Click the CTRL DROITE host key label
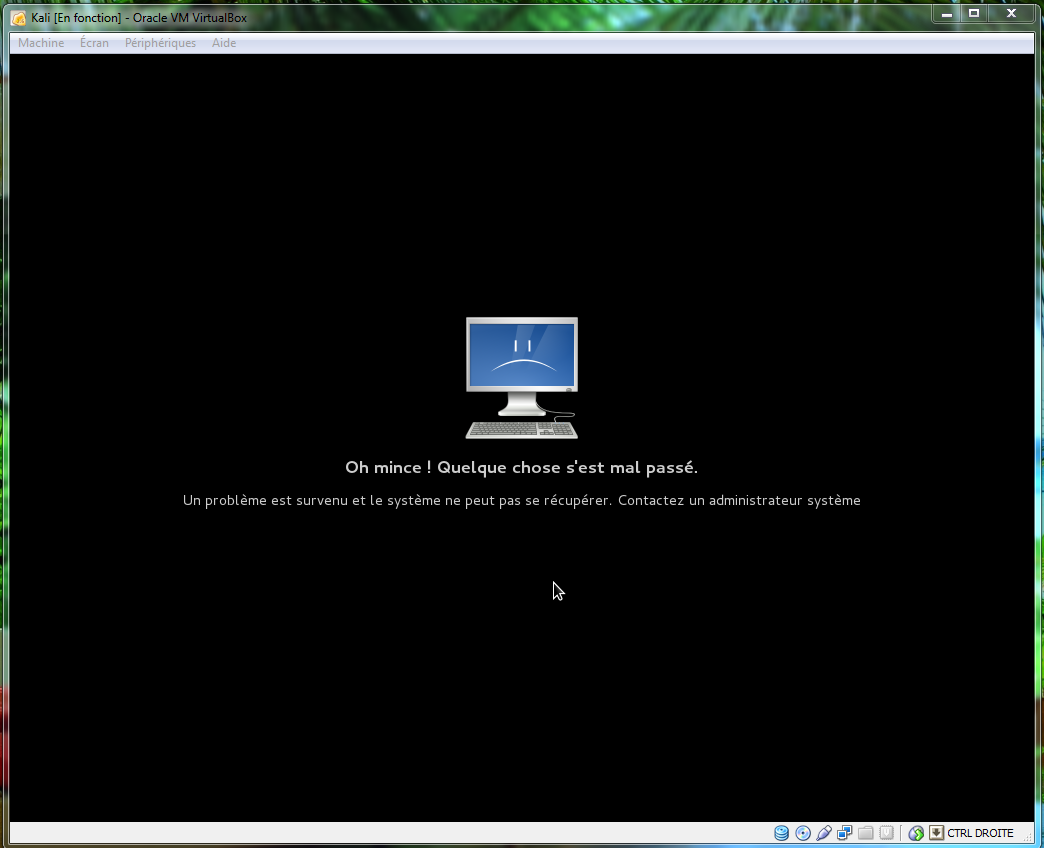The image size is (1044, 848). click(980, 833)
